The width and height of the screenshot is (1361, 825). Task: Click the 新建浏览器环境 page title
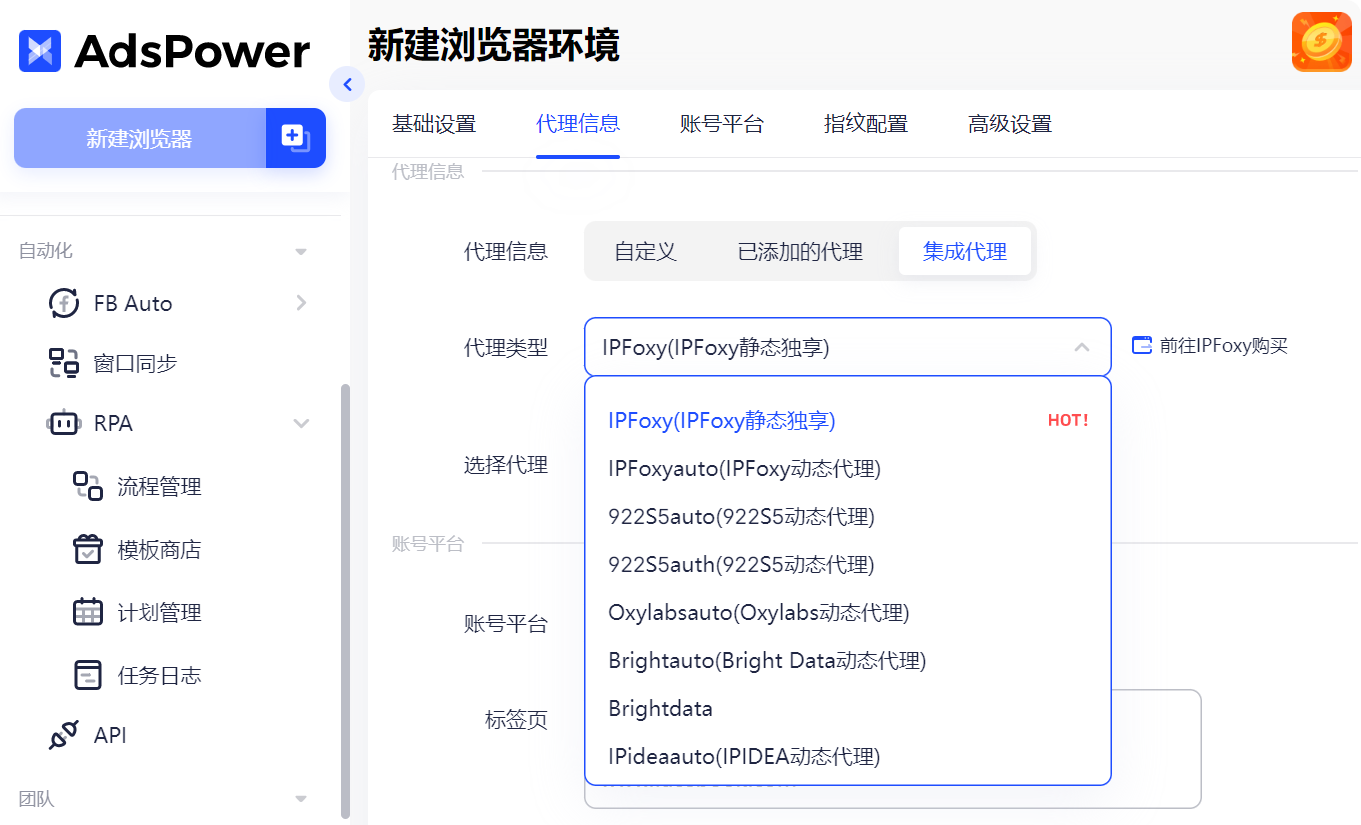click(494, 46)
